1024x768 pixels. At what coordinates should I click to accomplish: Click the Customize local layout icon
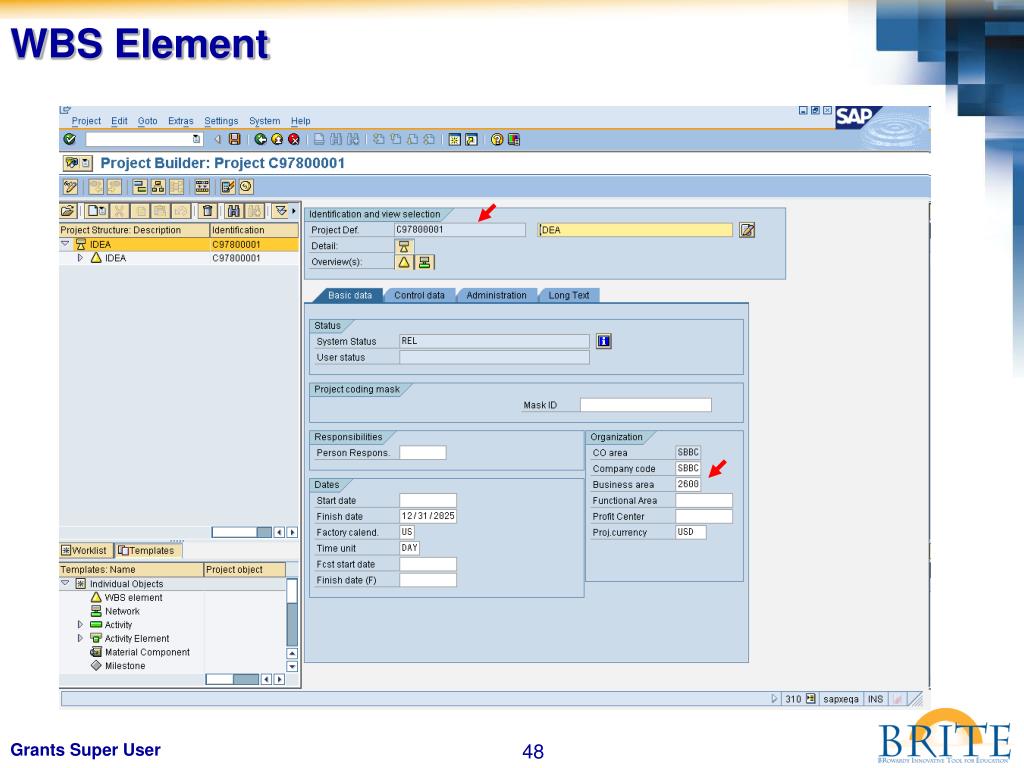[514, 139]
